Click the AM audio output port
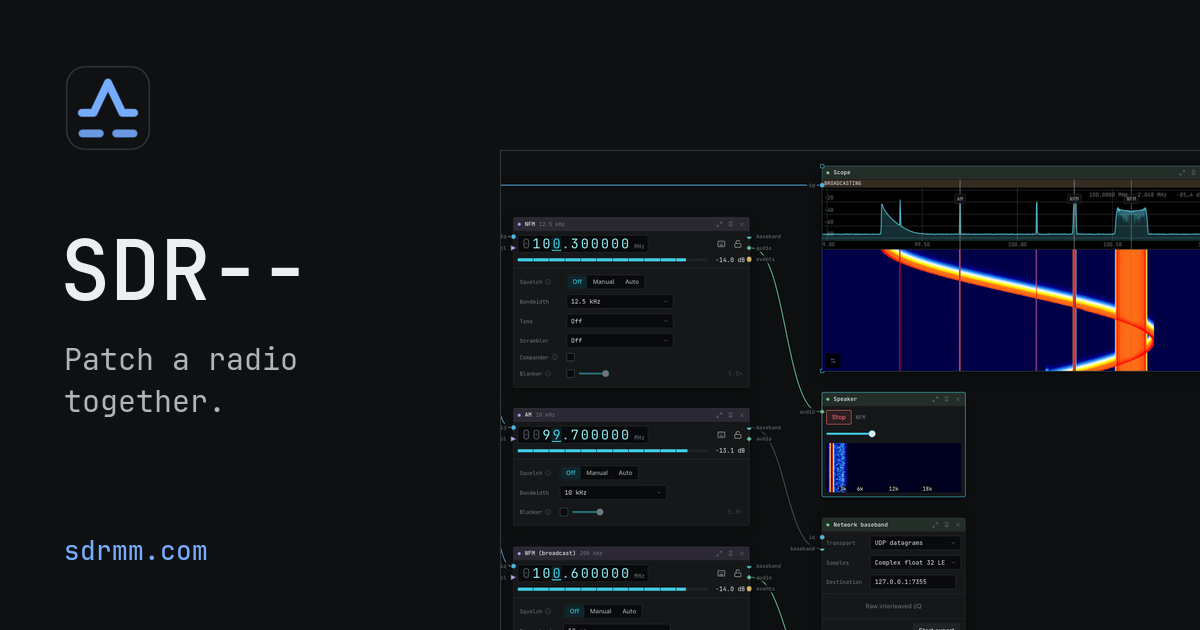The height and width of the screenshot is (630, 1200). 749,439
